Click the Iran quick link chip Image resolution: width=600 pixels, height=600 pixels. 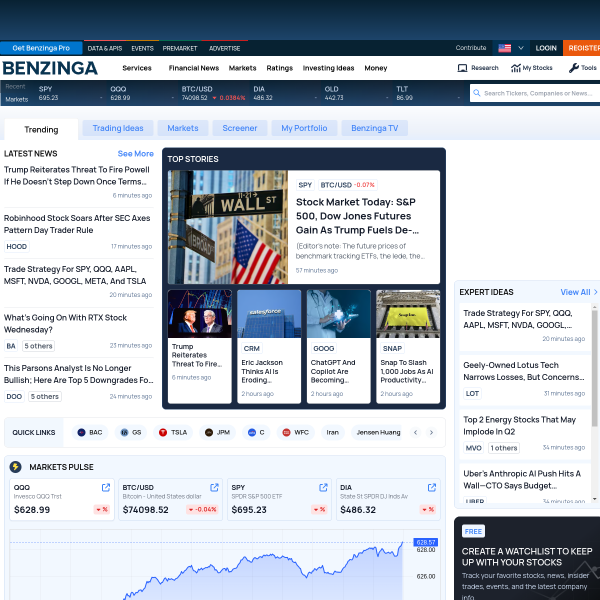333,432
